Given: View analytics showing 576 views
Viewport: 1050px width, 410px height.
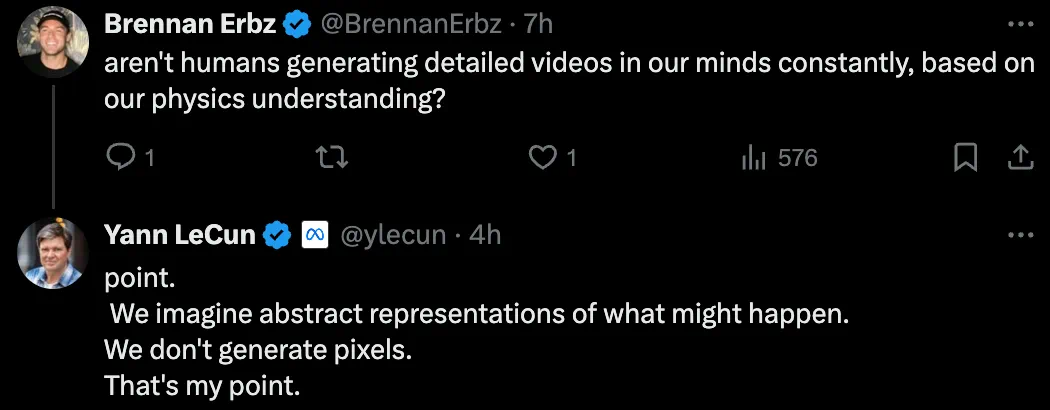Looking at the screenshot, I should click(752, 157).
